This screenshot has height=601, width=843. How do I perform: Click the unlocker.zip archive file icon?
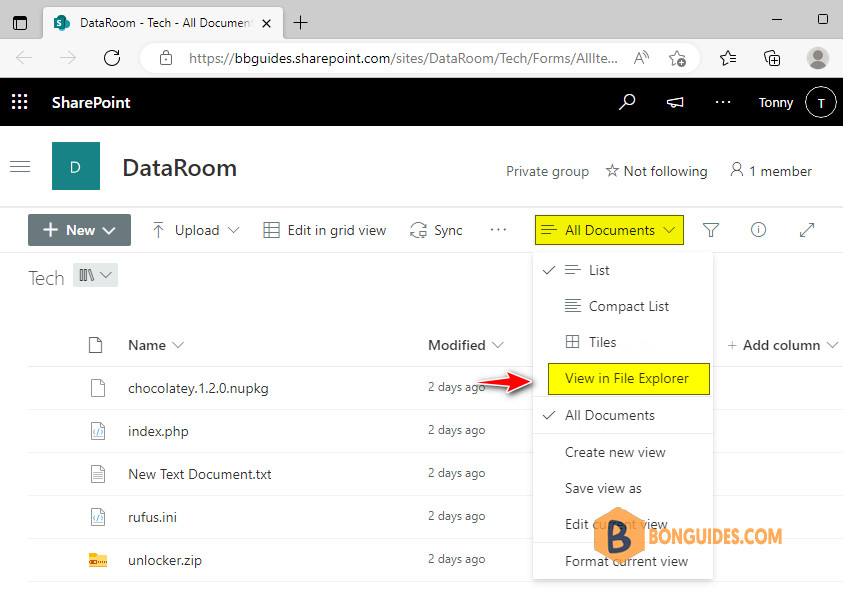pos(98,560)
